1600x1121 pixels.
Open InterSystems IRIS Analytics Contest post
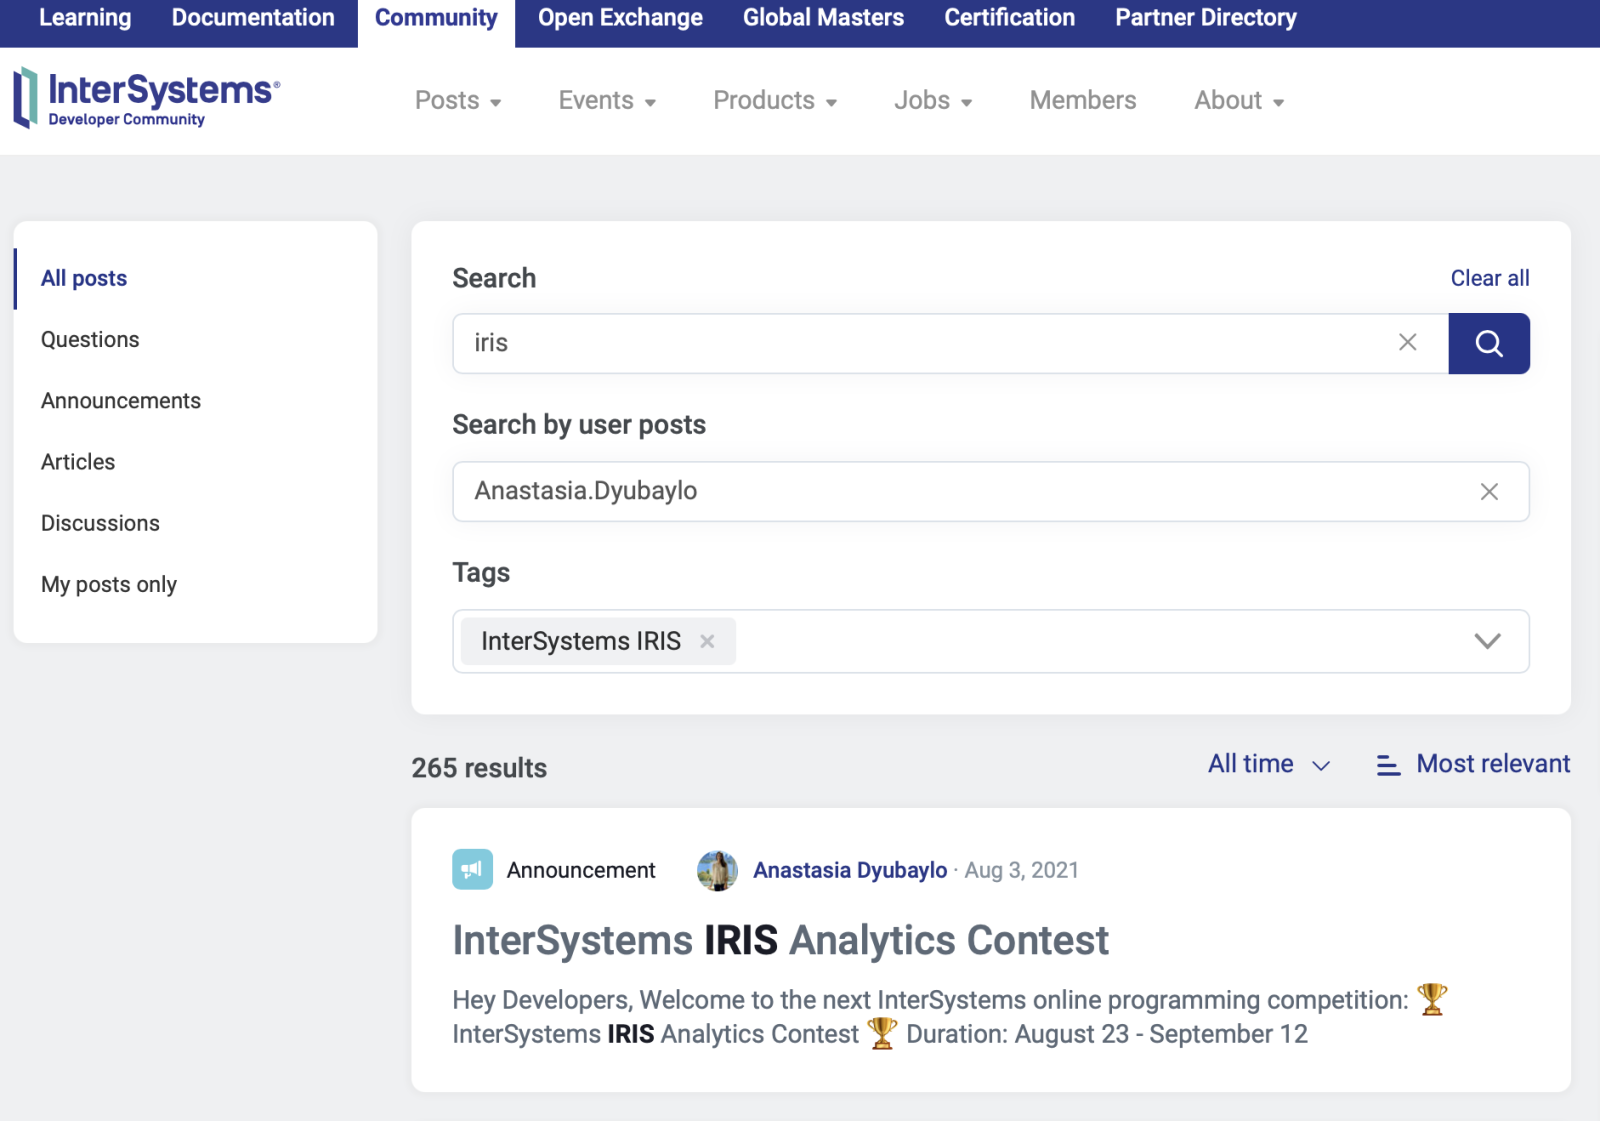tap(780, 941)
